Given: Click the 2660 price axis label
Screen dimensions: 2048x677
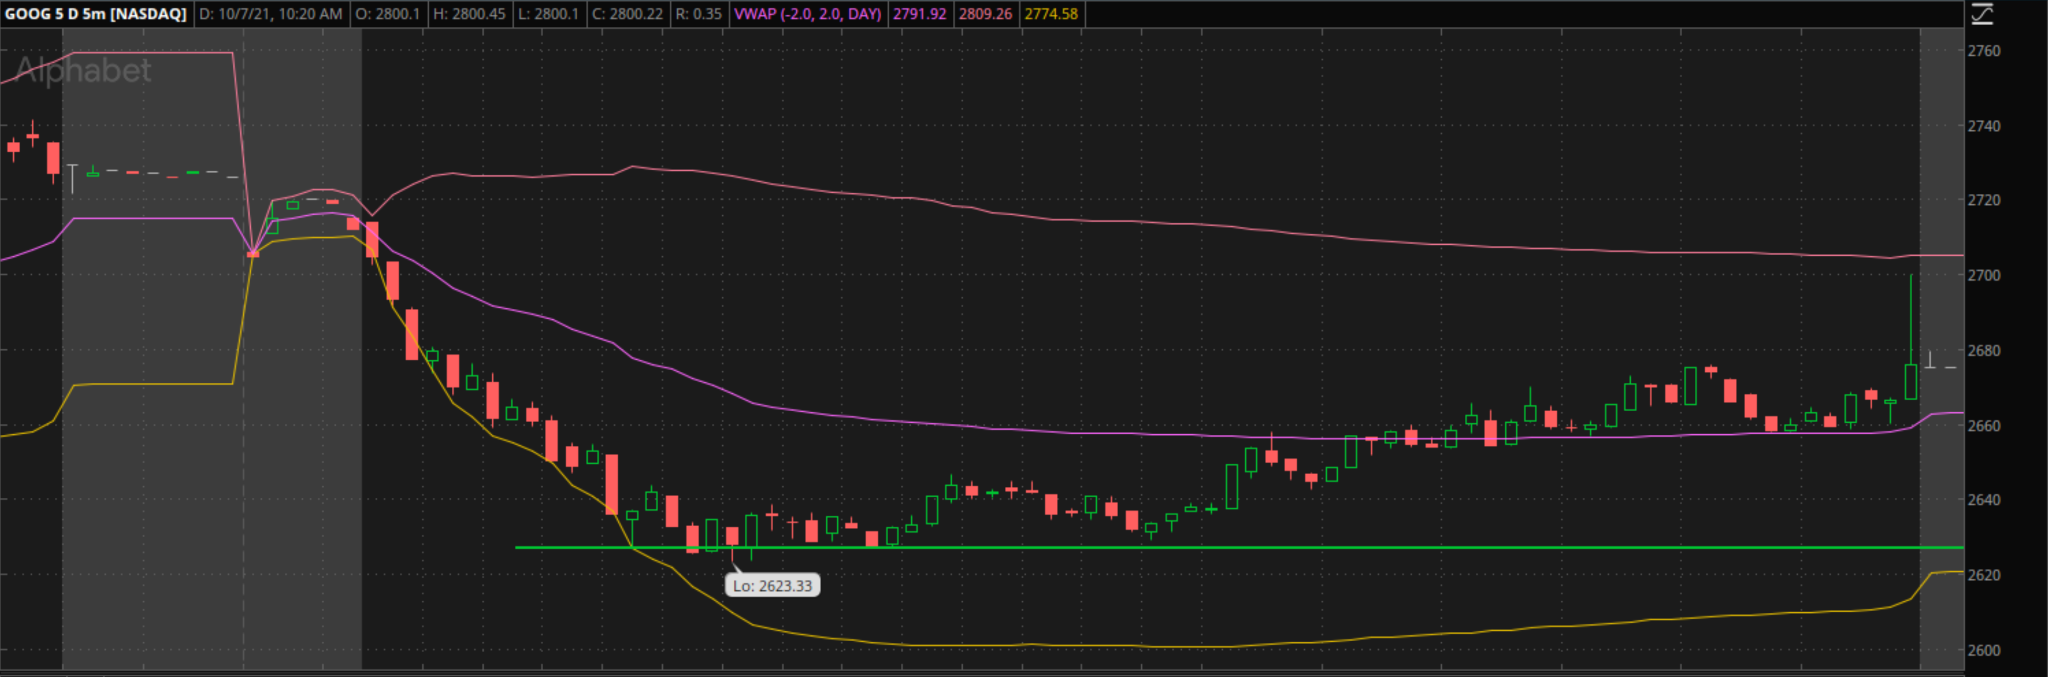Looking at the screenshot, I should 1984,426.
